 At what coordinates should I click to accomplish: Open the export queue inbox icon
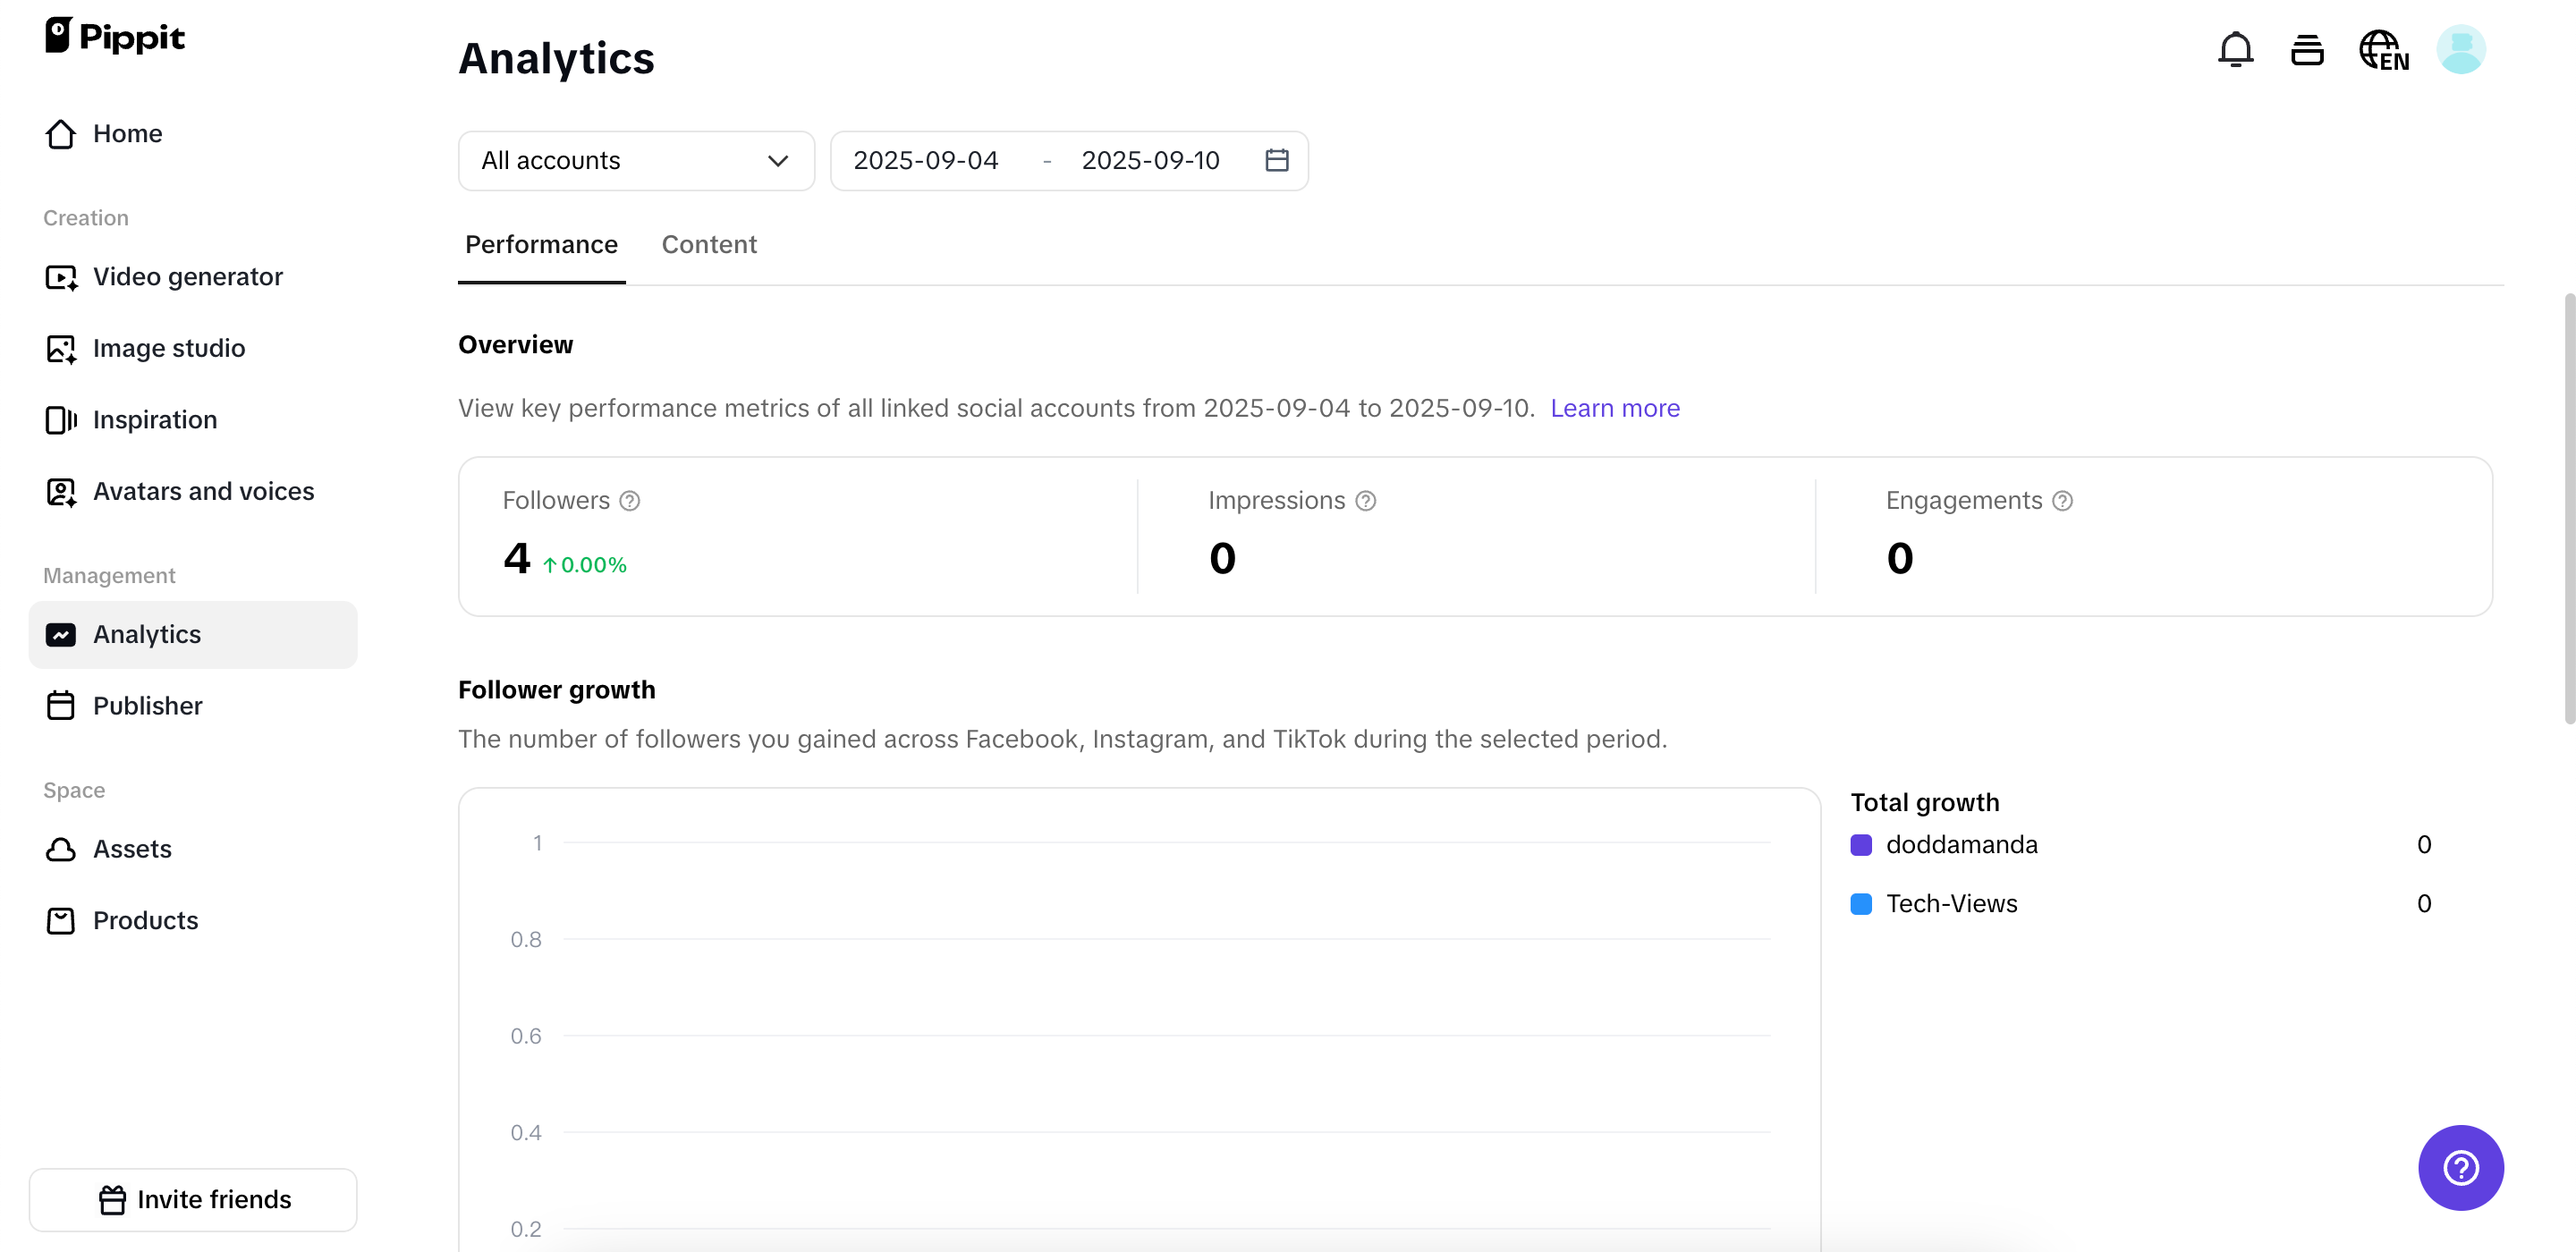(x=2308, y=49)
